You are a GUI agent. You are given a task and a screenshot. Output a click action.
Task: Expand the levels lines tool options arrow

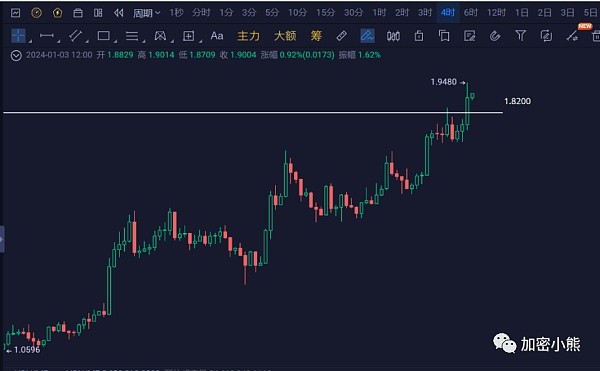143,41
